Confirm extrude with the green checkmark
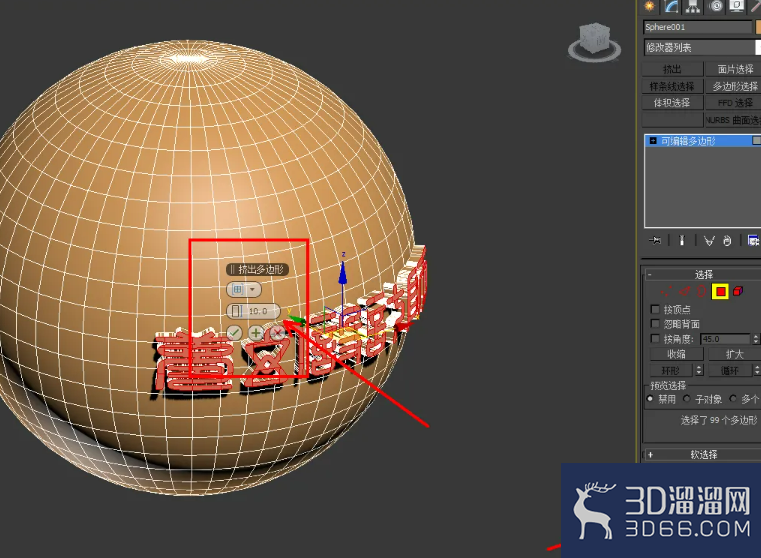 click(234, 333)
